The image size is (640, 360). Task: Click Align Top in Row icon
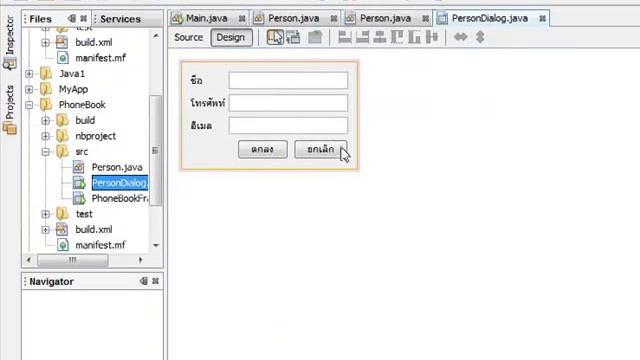(x=397, y=37)
